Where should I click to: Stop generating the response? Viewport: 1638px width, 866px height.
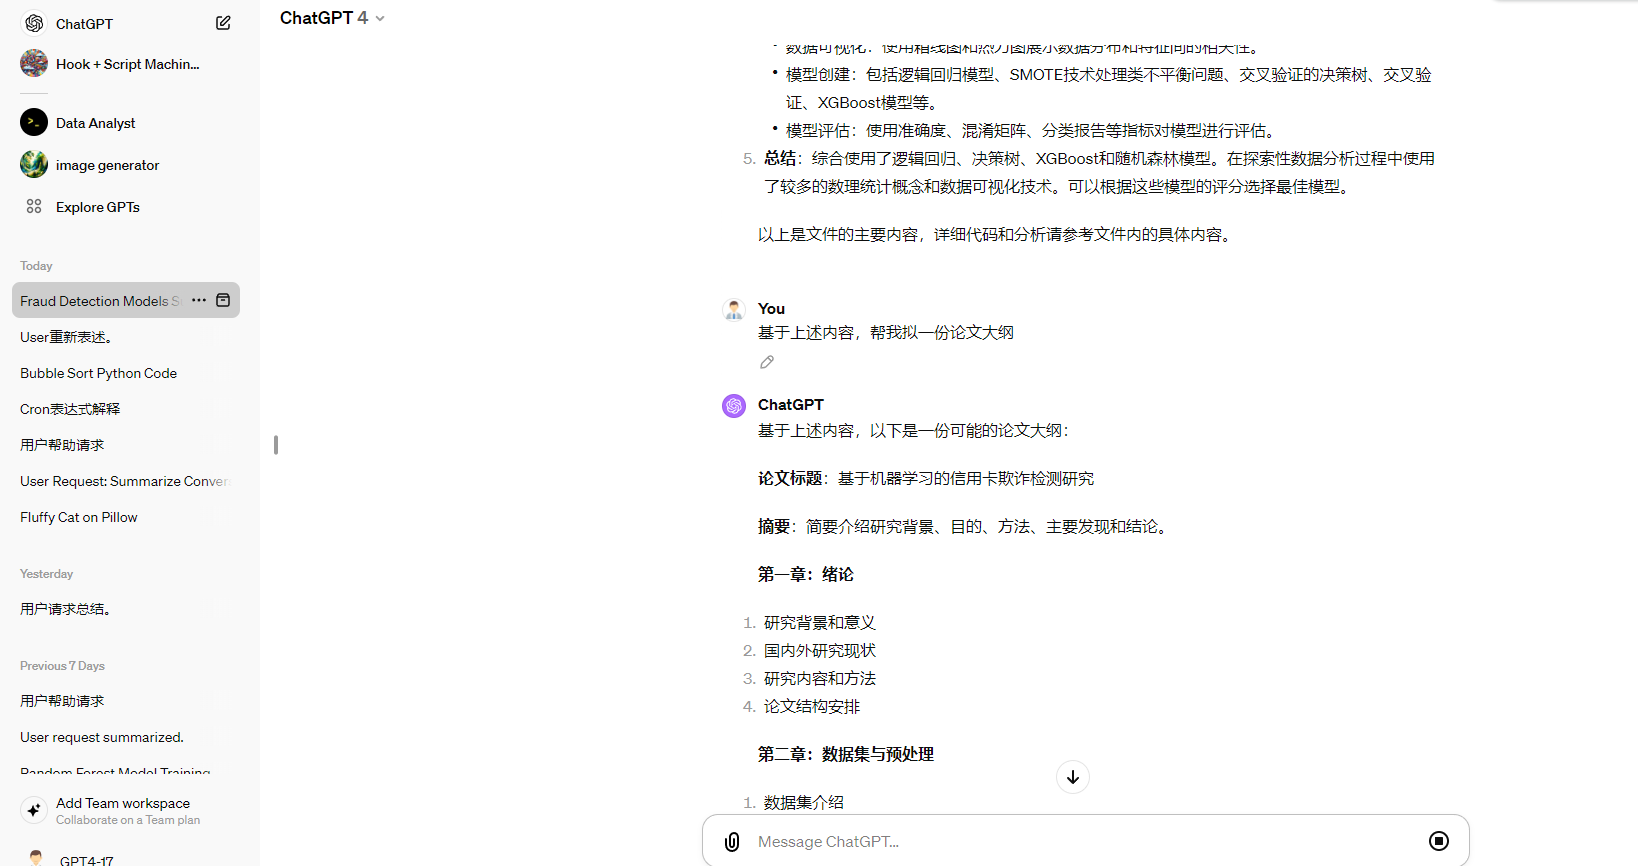point(1439,841)
